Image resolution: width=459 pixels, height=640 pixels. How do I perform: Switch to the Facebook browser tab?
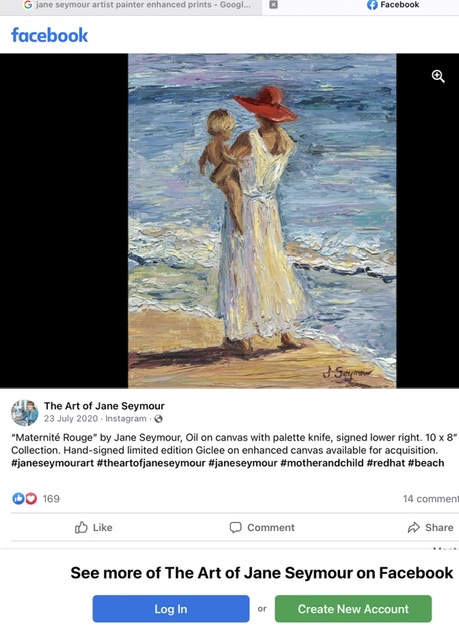click(x=393, y=5)
